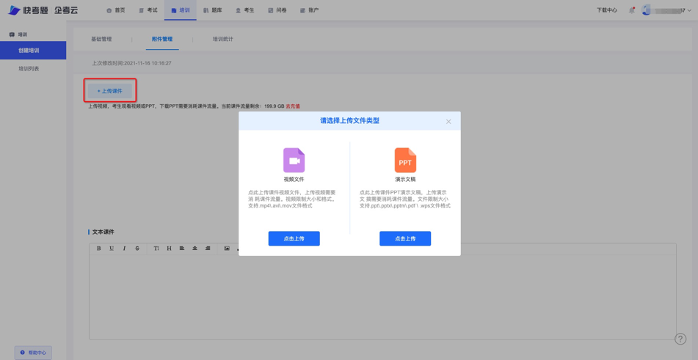Click the 上传课件 upload button
The height and width of the screenshot is (360, 698).
[x=110, y=91]
